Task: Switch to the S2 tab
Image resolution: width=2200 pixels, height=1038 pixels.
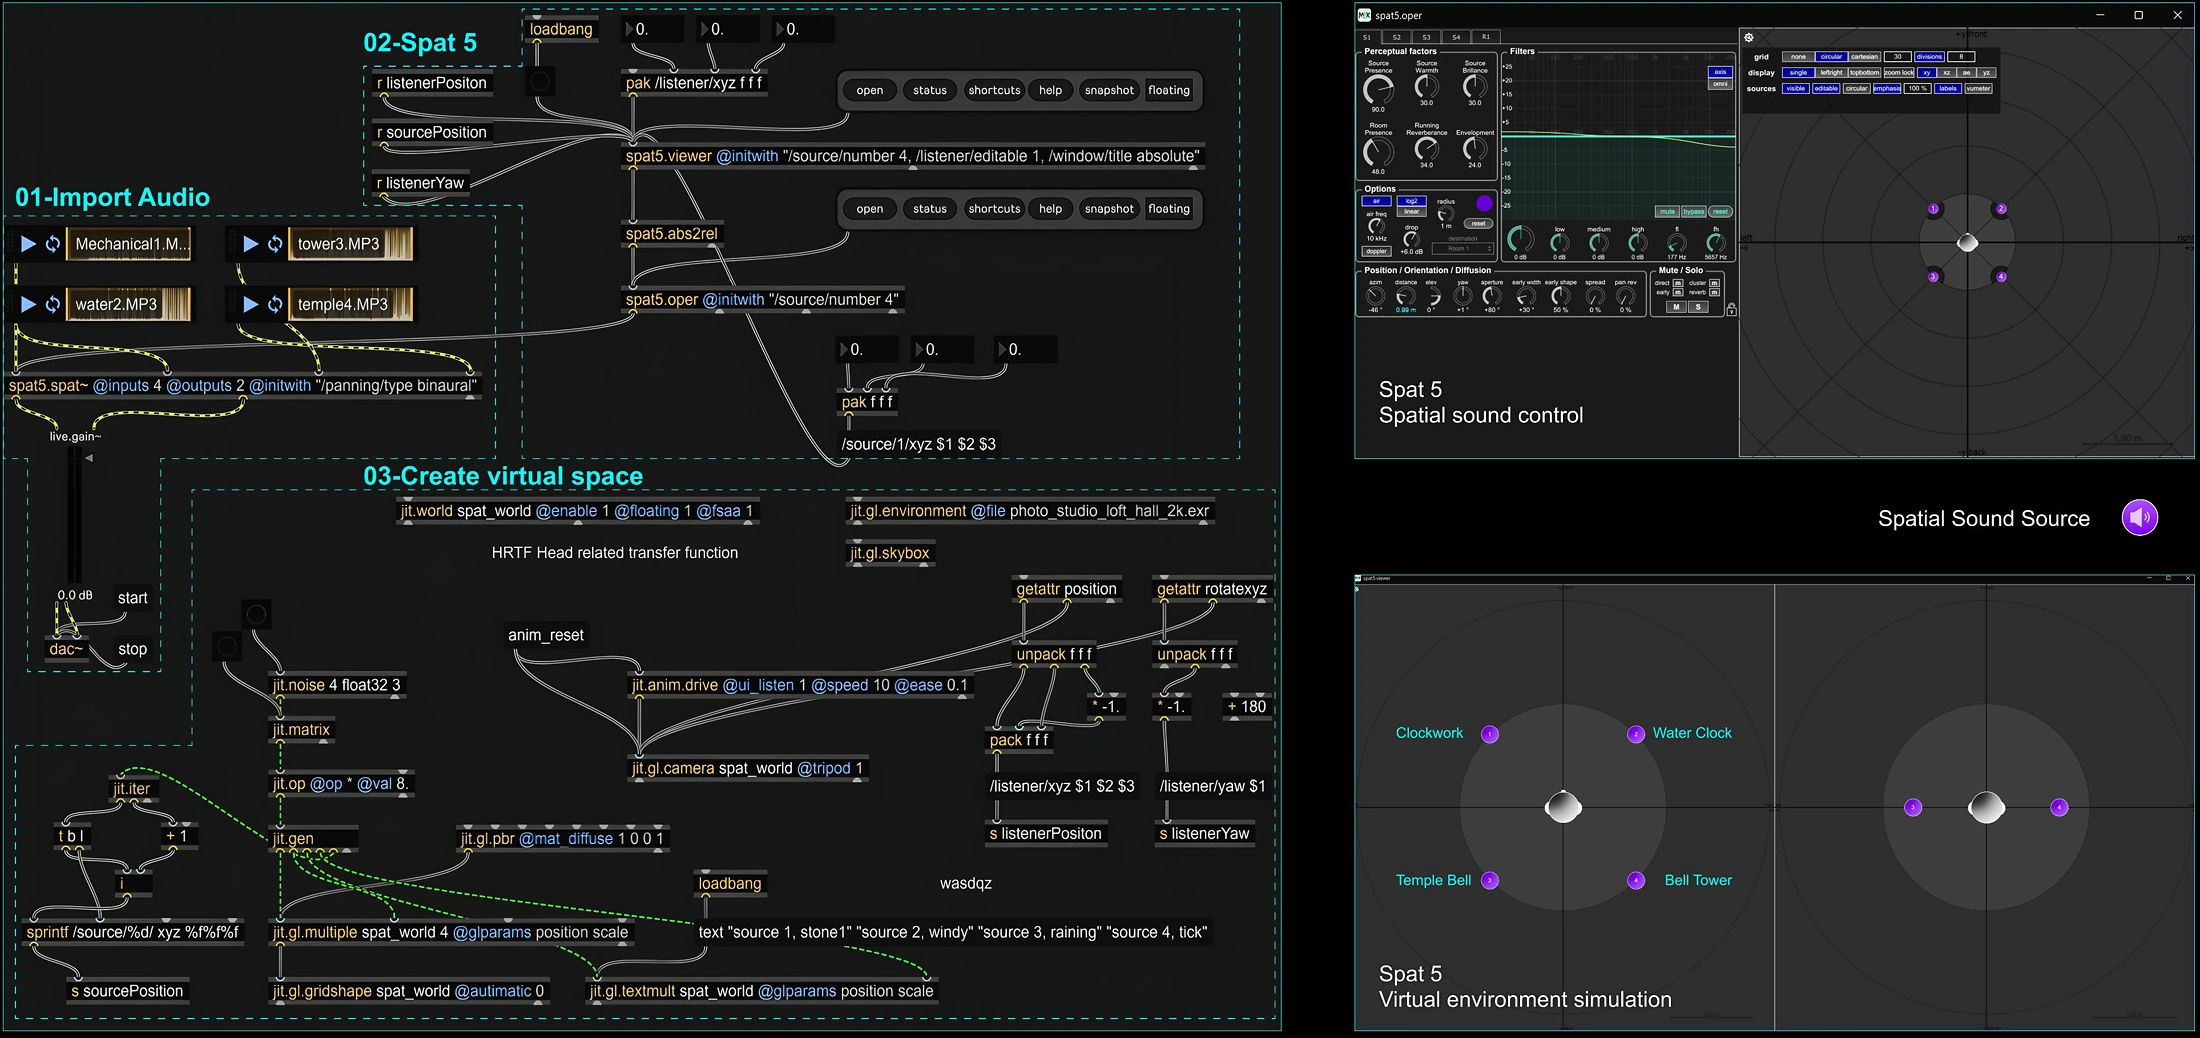Action: (x=1396, y=37)
